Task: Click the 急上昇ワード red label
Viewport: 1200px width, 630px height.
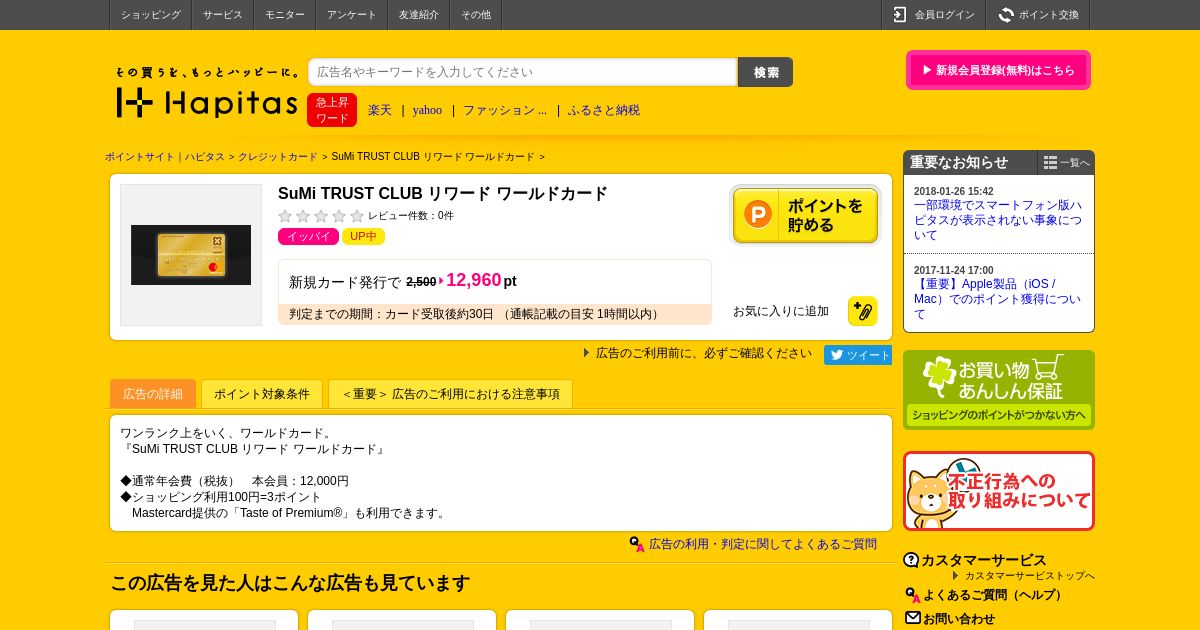Action: point(332,110)
